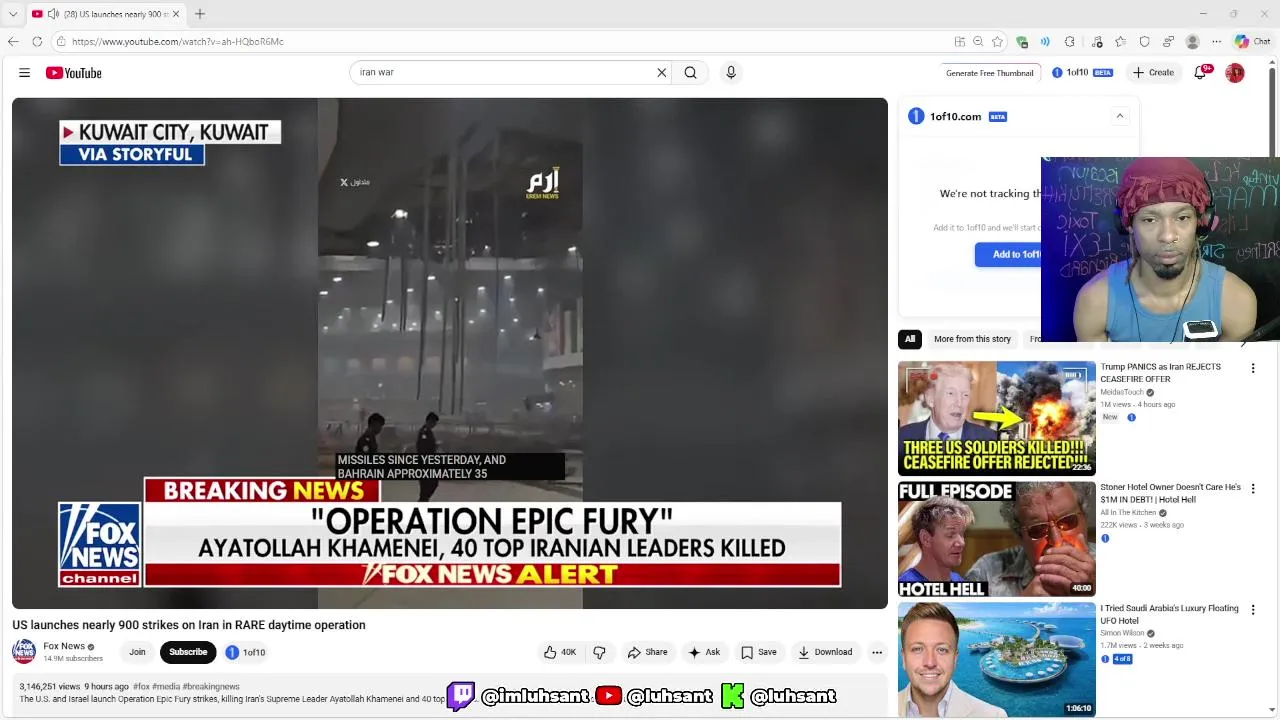Switch to the US launches nearly 900 browser tab
This screenshot has height=720, width=1280.
105,14
